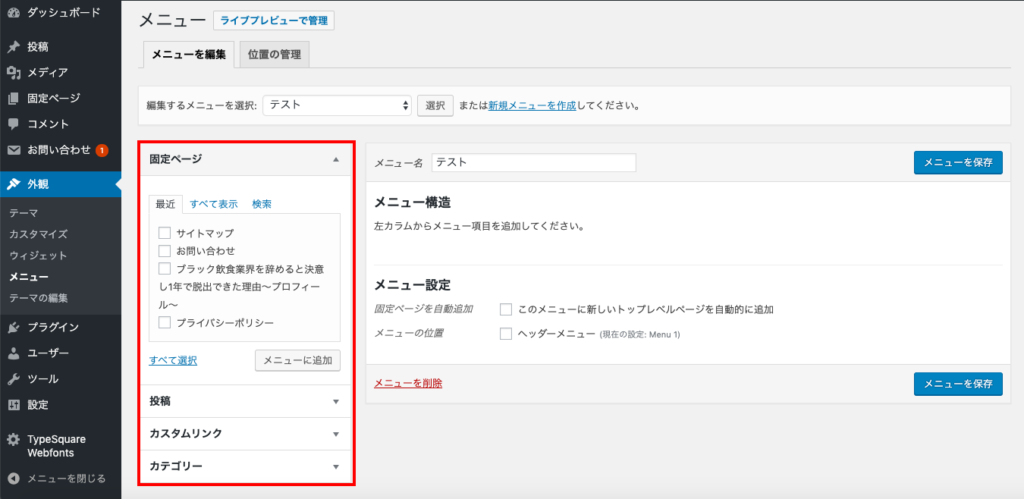Switch to the メニューを編集 tab
The width and height of the screenshot is (1024, 499).
point(189,55)
